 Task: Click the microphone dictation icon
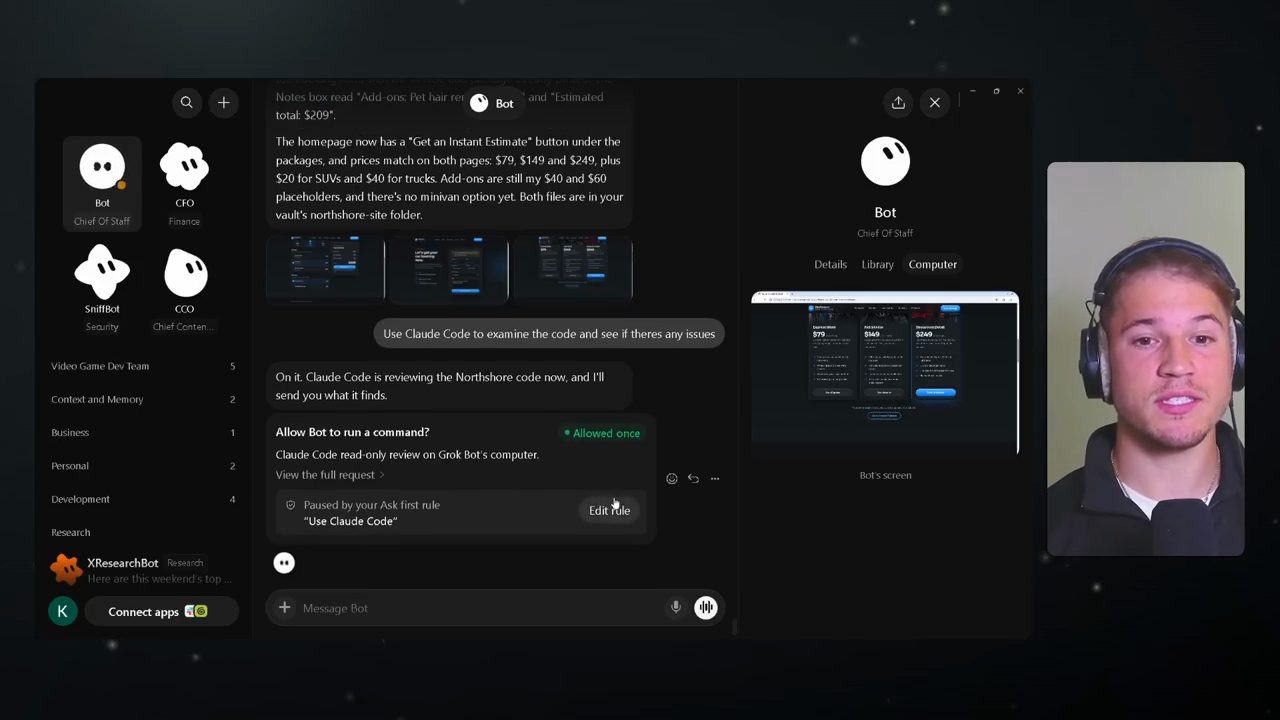pyautogui.click(x=676, y=607)
